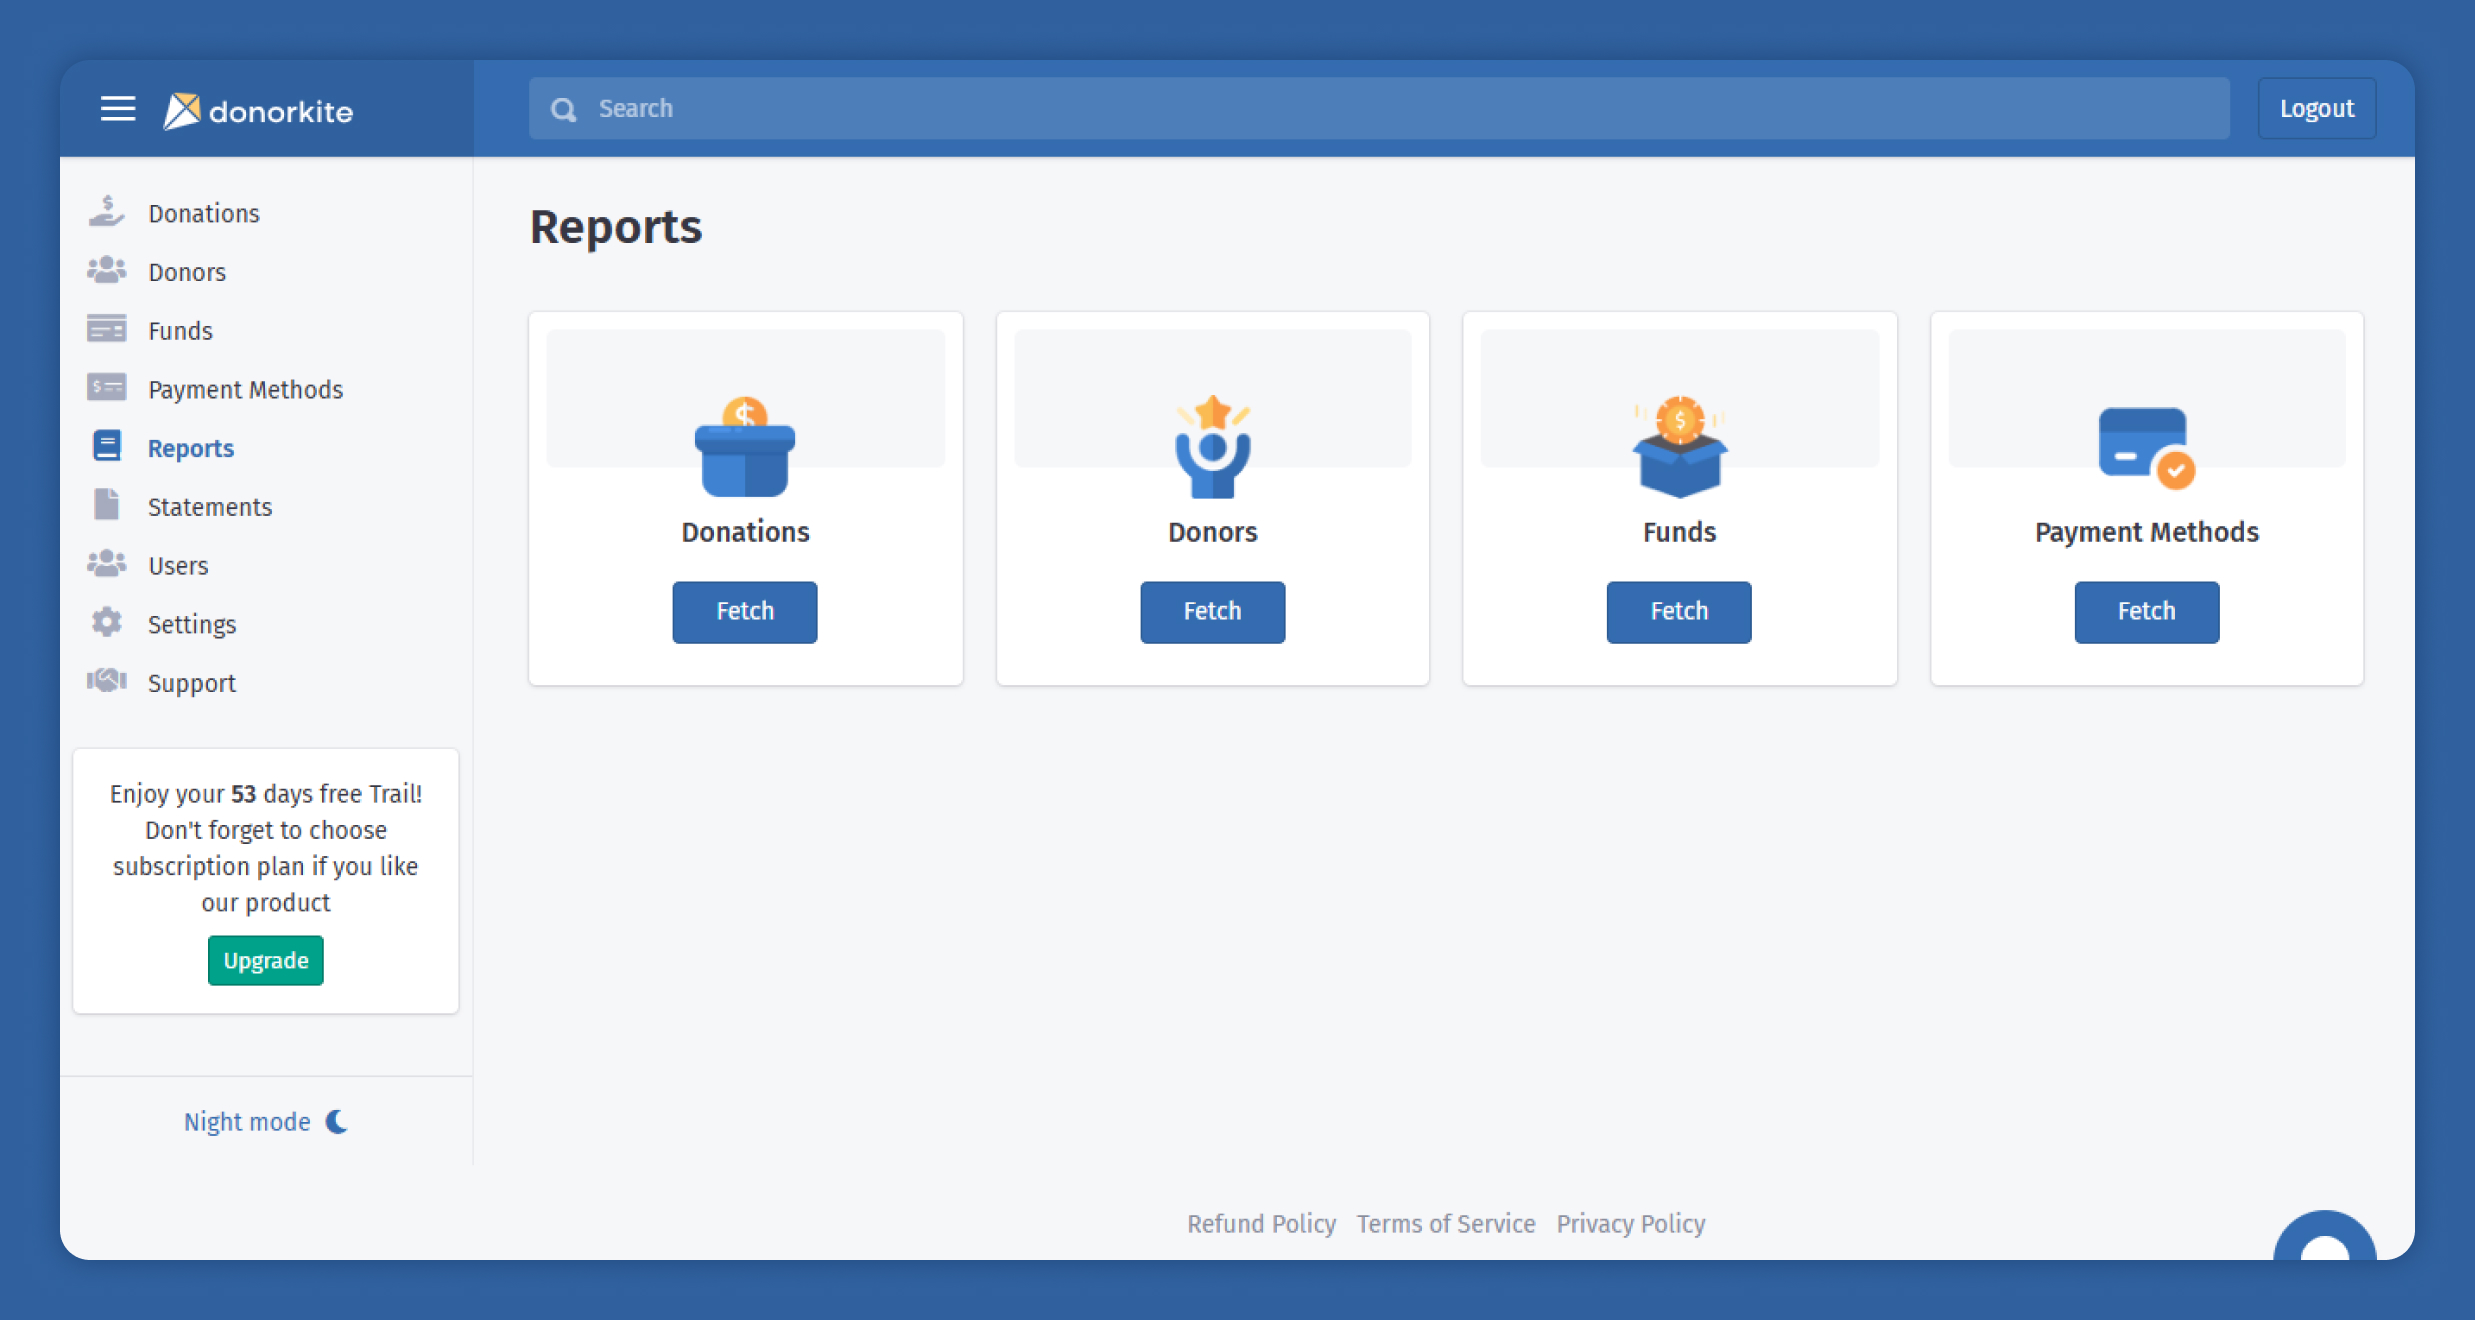Screen dimensions: 2475x1320
Task: Fetch the Donors report
Action: tap(1212, 611)
